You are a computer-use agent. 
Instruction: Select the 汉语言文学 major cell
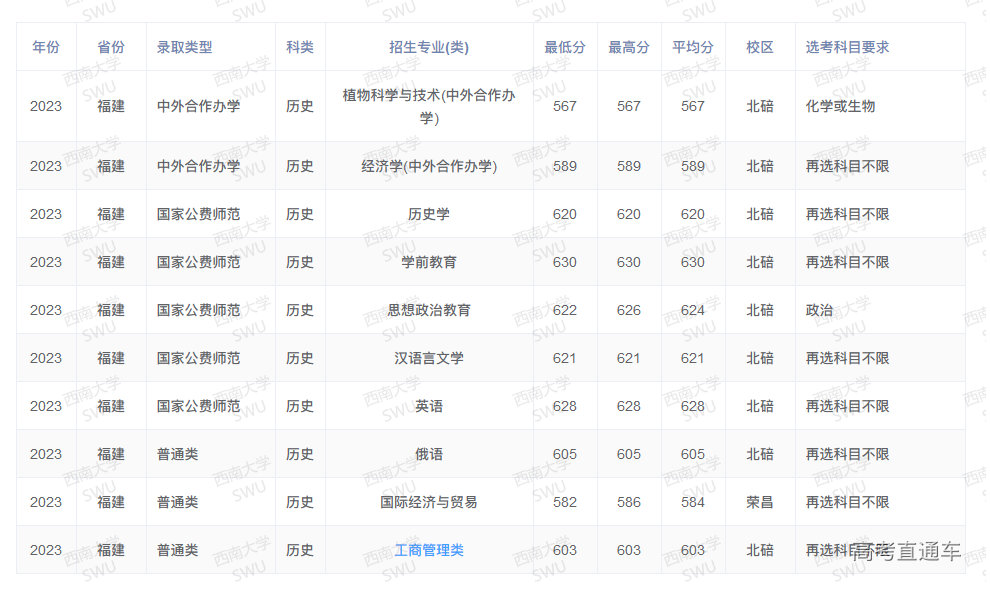[x=429, y=357]
